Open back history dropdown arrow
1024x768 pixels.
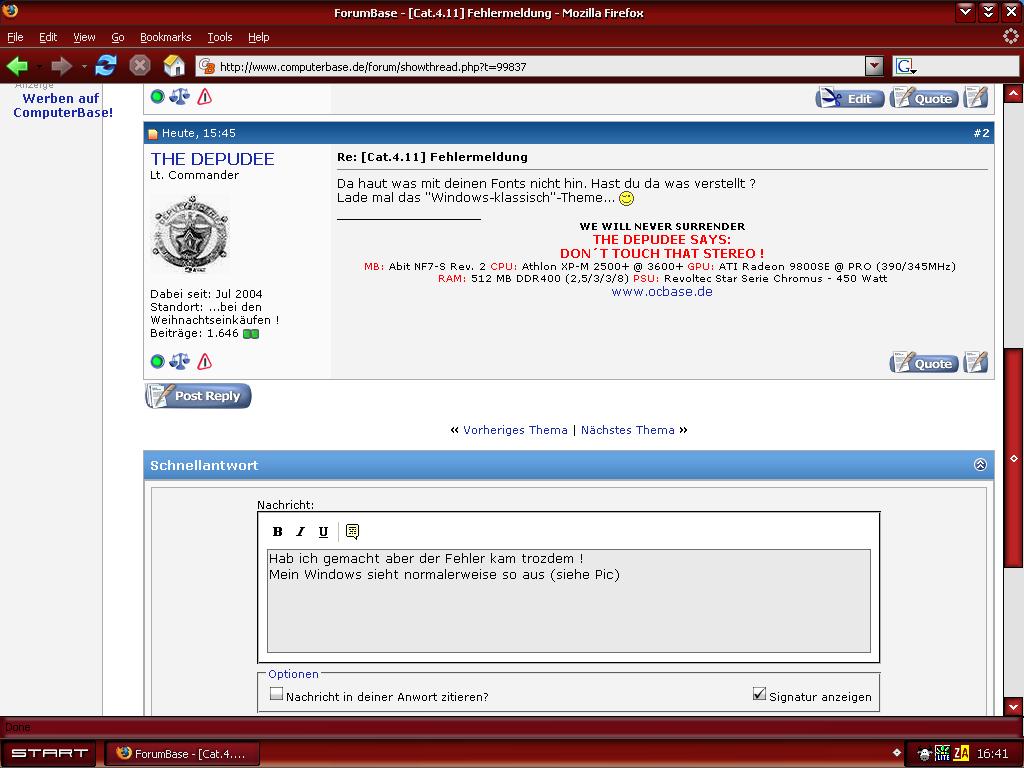tap(39, 67)
